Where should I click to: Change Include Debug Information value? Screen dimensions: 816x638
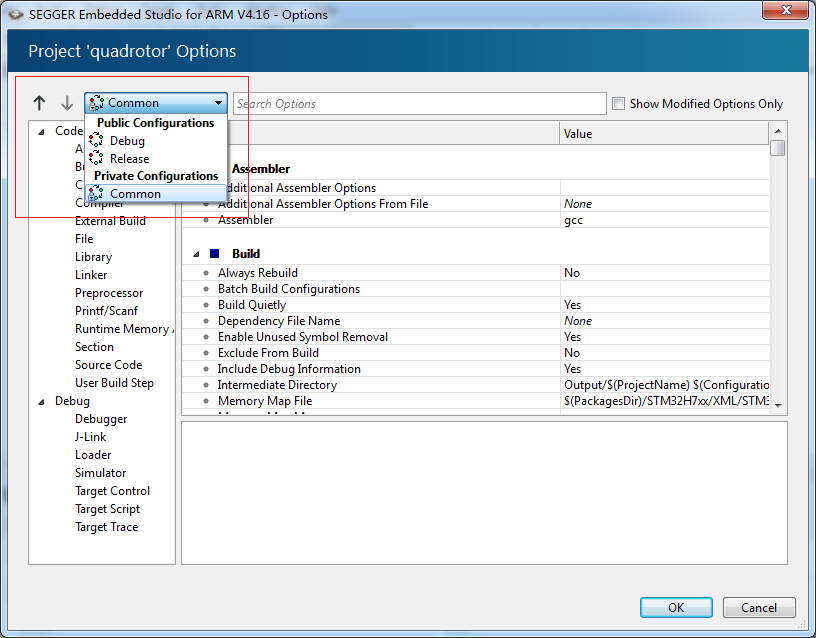pos(665,369)
